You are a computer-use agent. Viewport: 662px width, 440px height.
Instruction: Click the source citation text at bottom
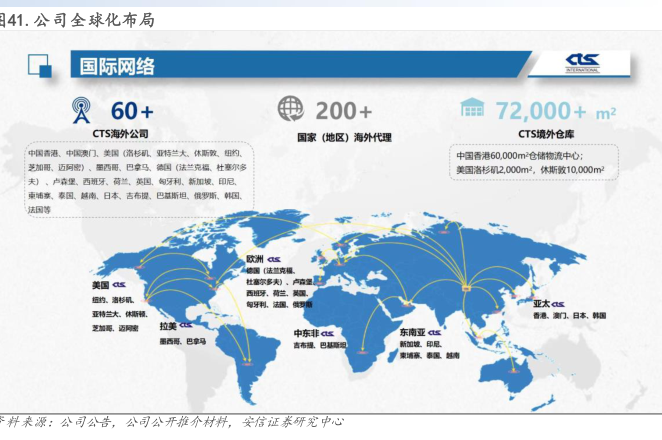(178, 422)
